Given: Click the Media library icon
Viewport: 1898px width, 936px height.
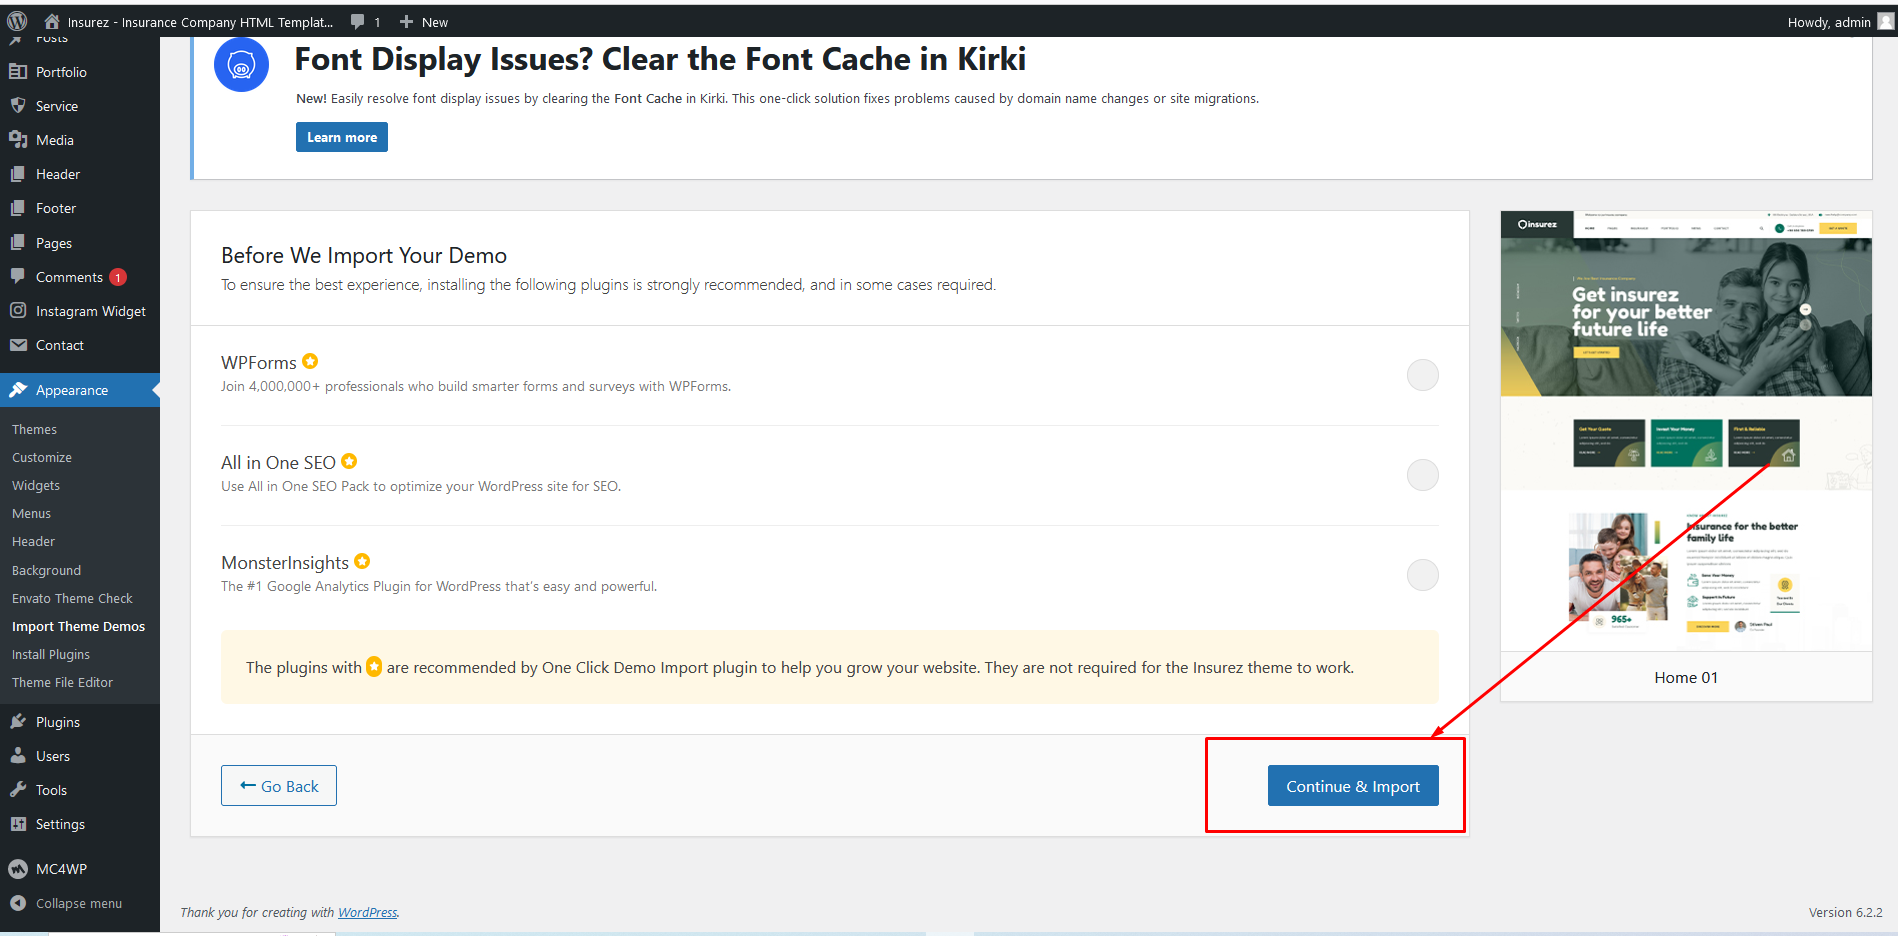Looking at the screenshot, I should (x=18, y=140).
